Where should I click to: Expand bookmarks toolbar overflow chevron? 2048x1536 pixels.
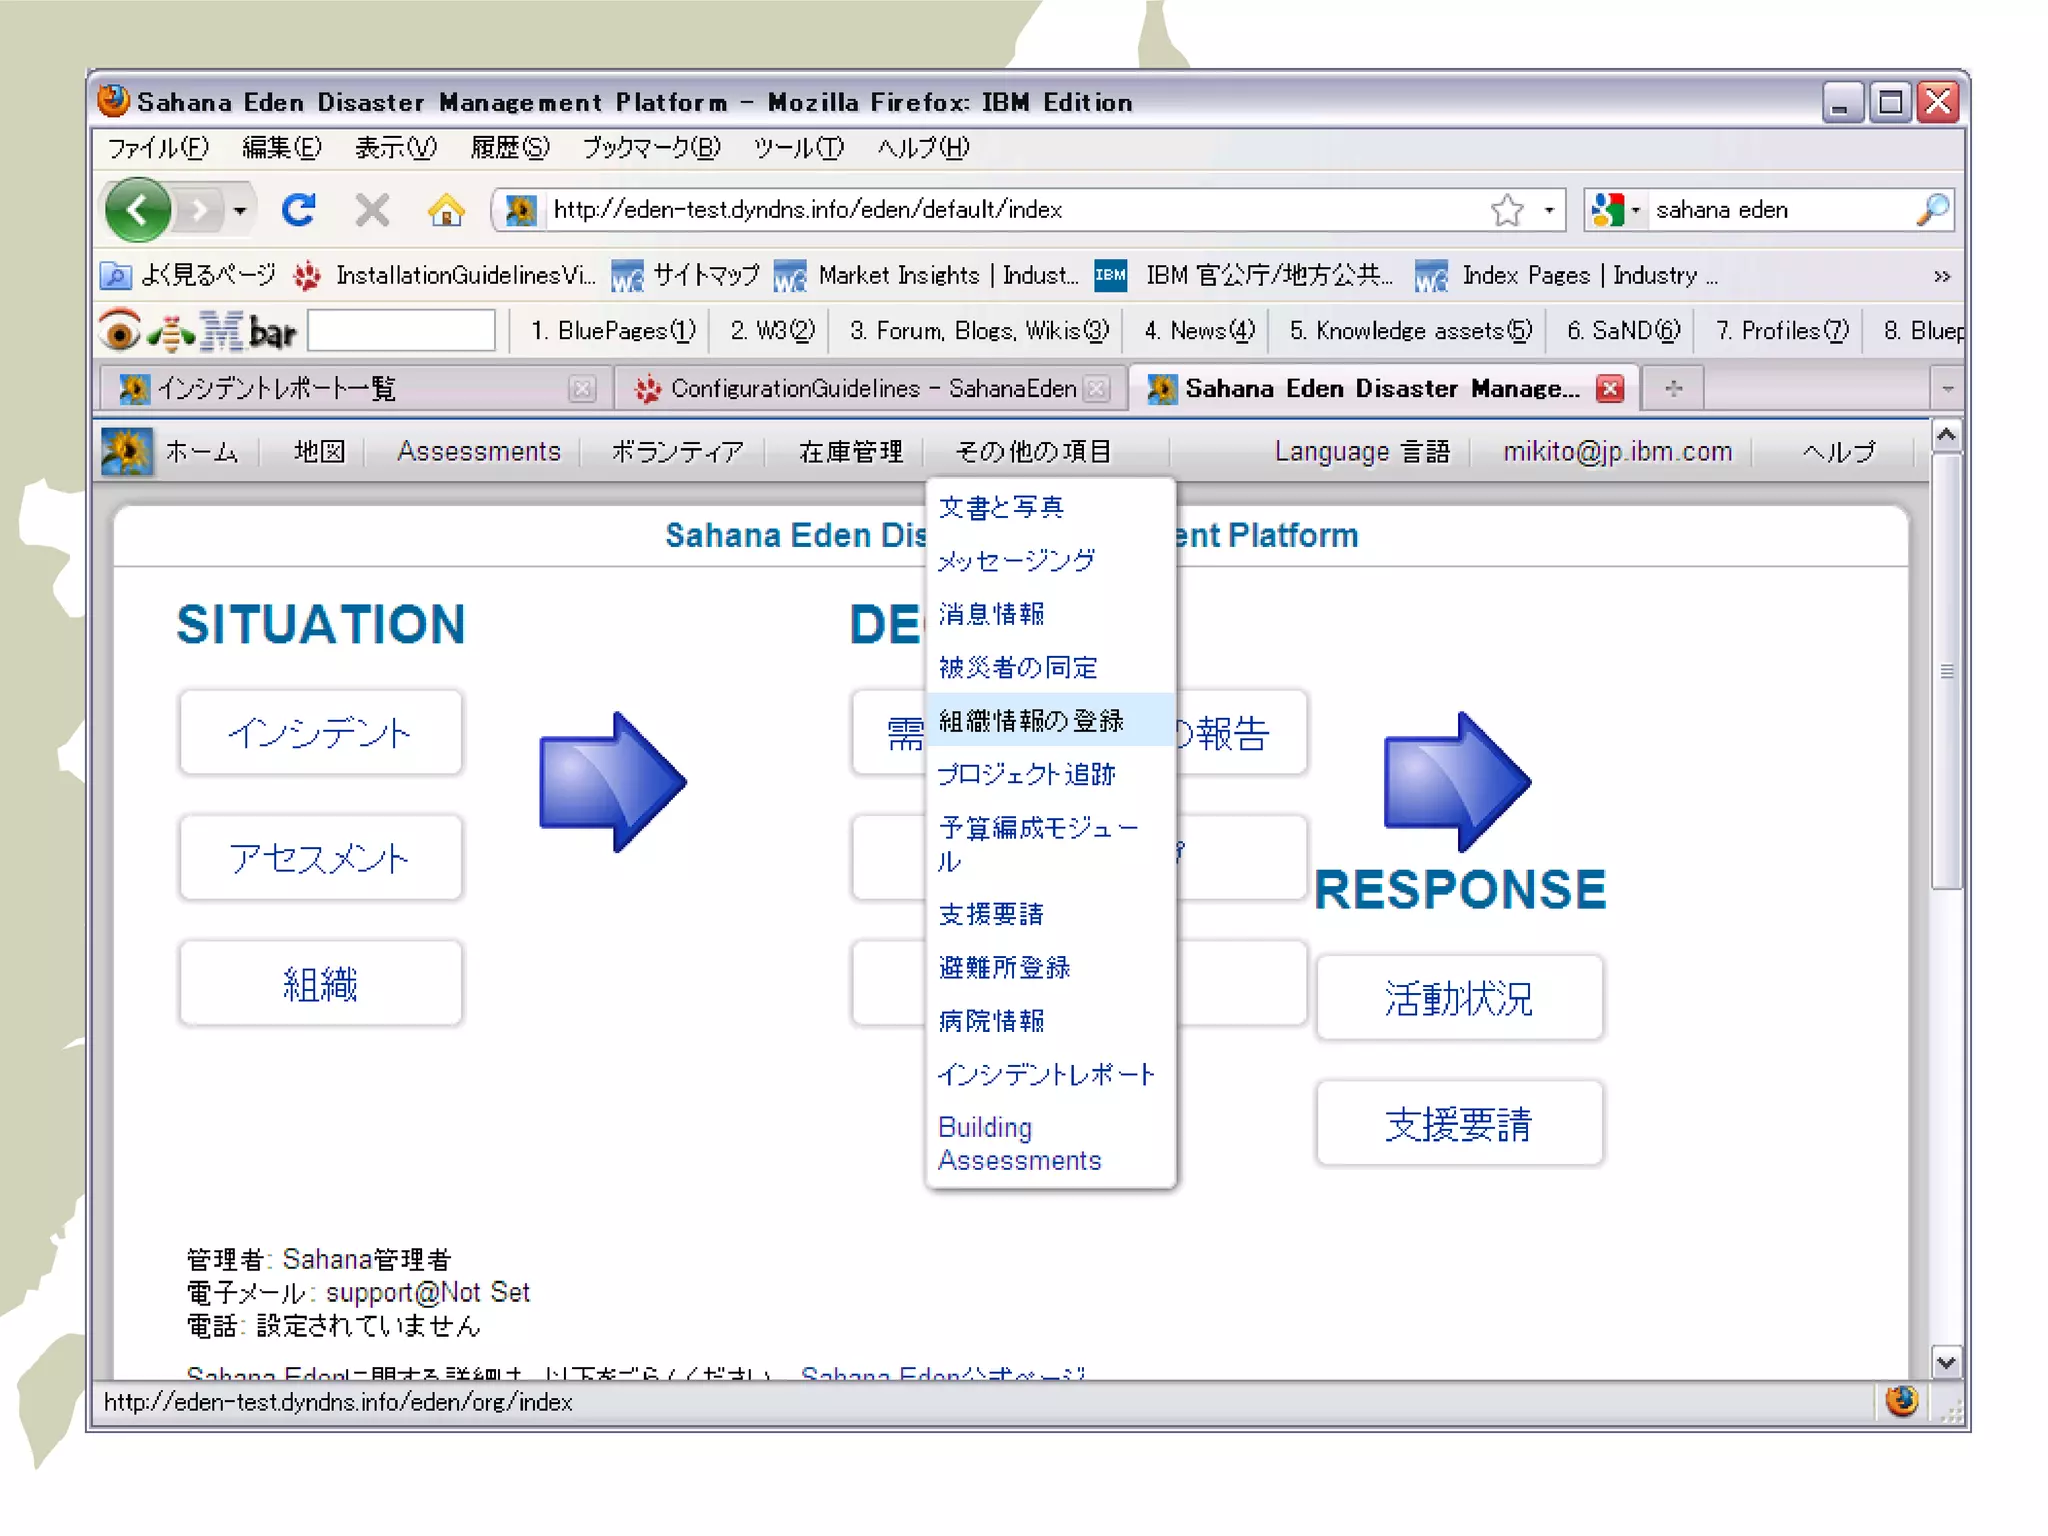1941,276
